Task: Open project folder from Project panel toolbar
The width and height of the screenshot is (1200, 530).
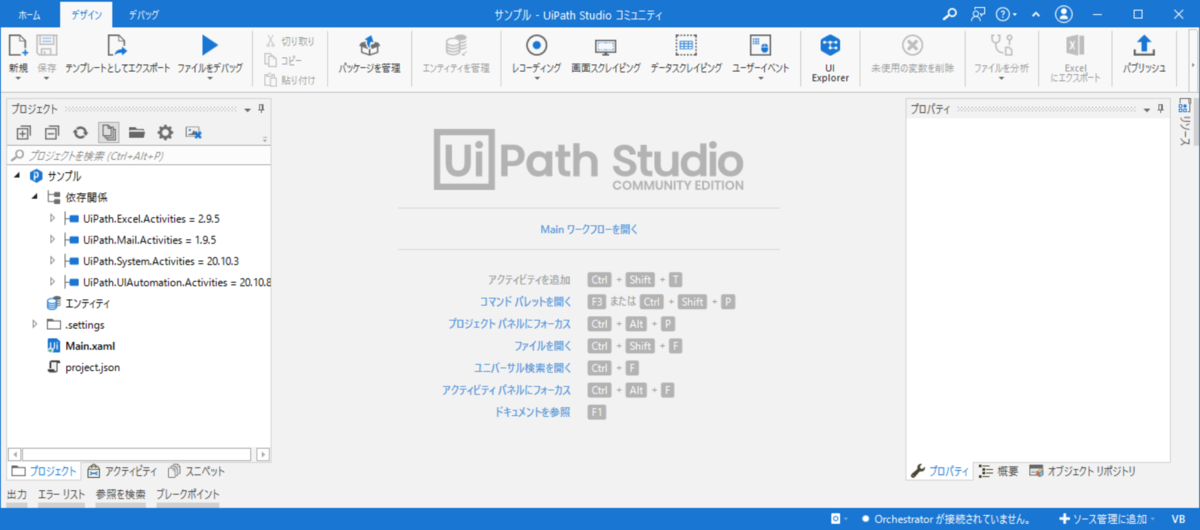Action: tap(137, 132)
